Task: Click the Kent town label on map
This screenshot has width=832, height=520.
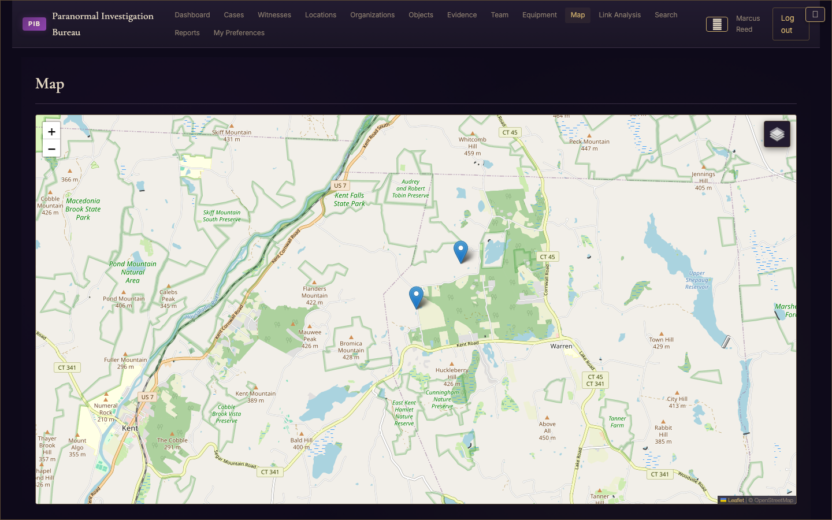Action: pyautogui.click(x=129, y=428)
